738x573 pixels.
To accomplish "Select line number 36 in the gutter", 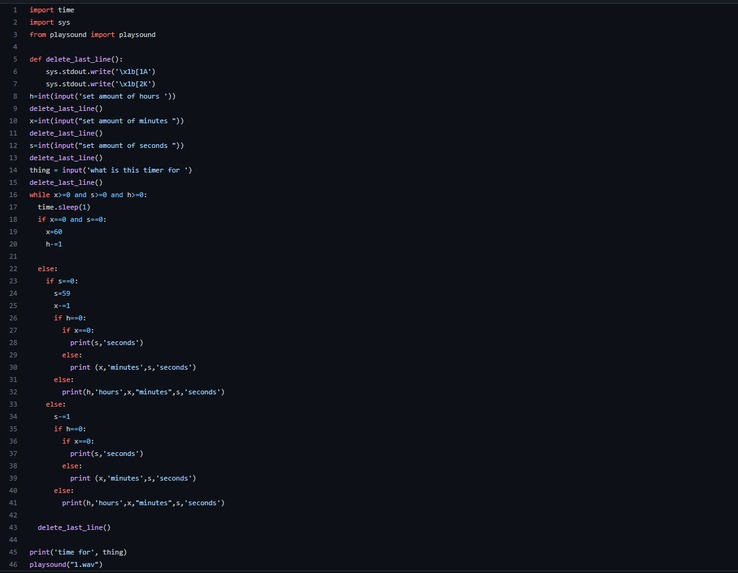I will point(13,441).
